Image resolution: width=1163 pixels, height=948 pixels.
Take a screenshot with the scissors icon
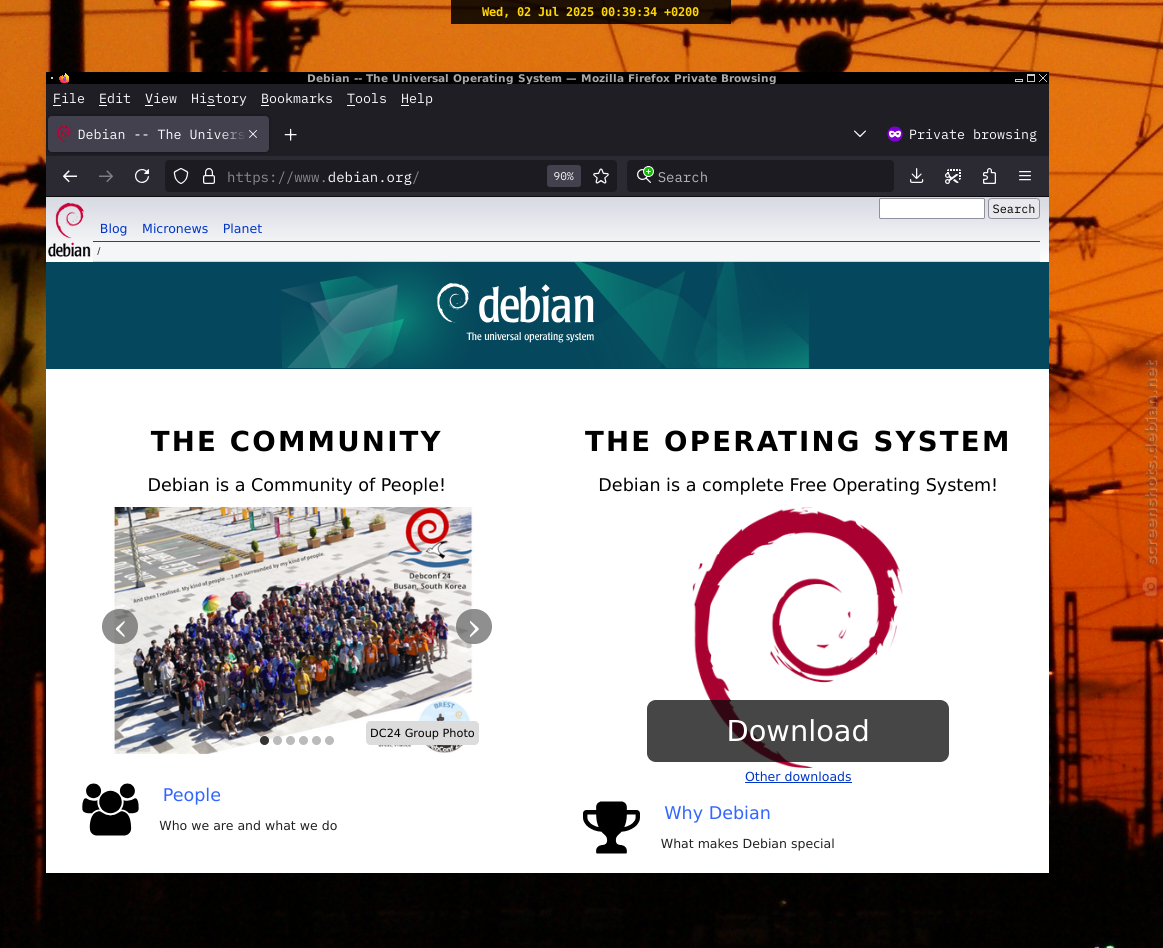pyautogui.click(x=953, y=177)
